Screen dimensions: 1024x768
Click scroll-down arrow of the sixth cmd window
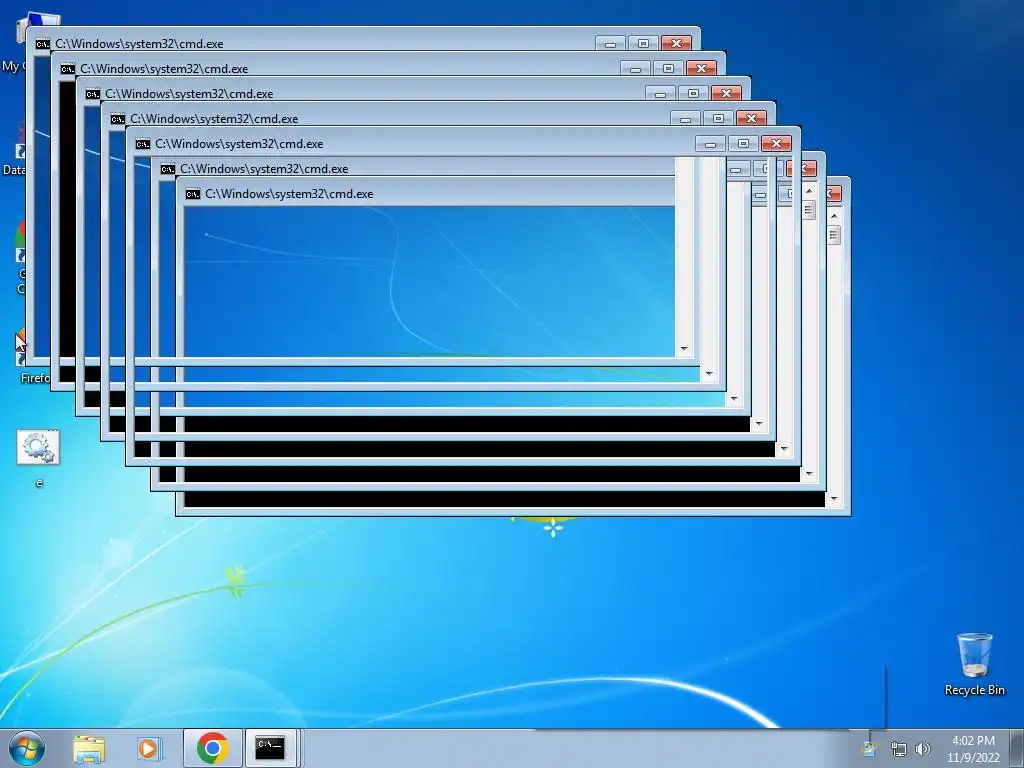809,474
